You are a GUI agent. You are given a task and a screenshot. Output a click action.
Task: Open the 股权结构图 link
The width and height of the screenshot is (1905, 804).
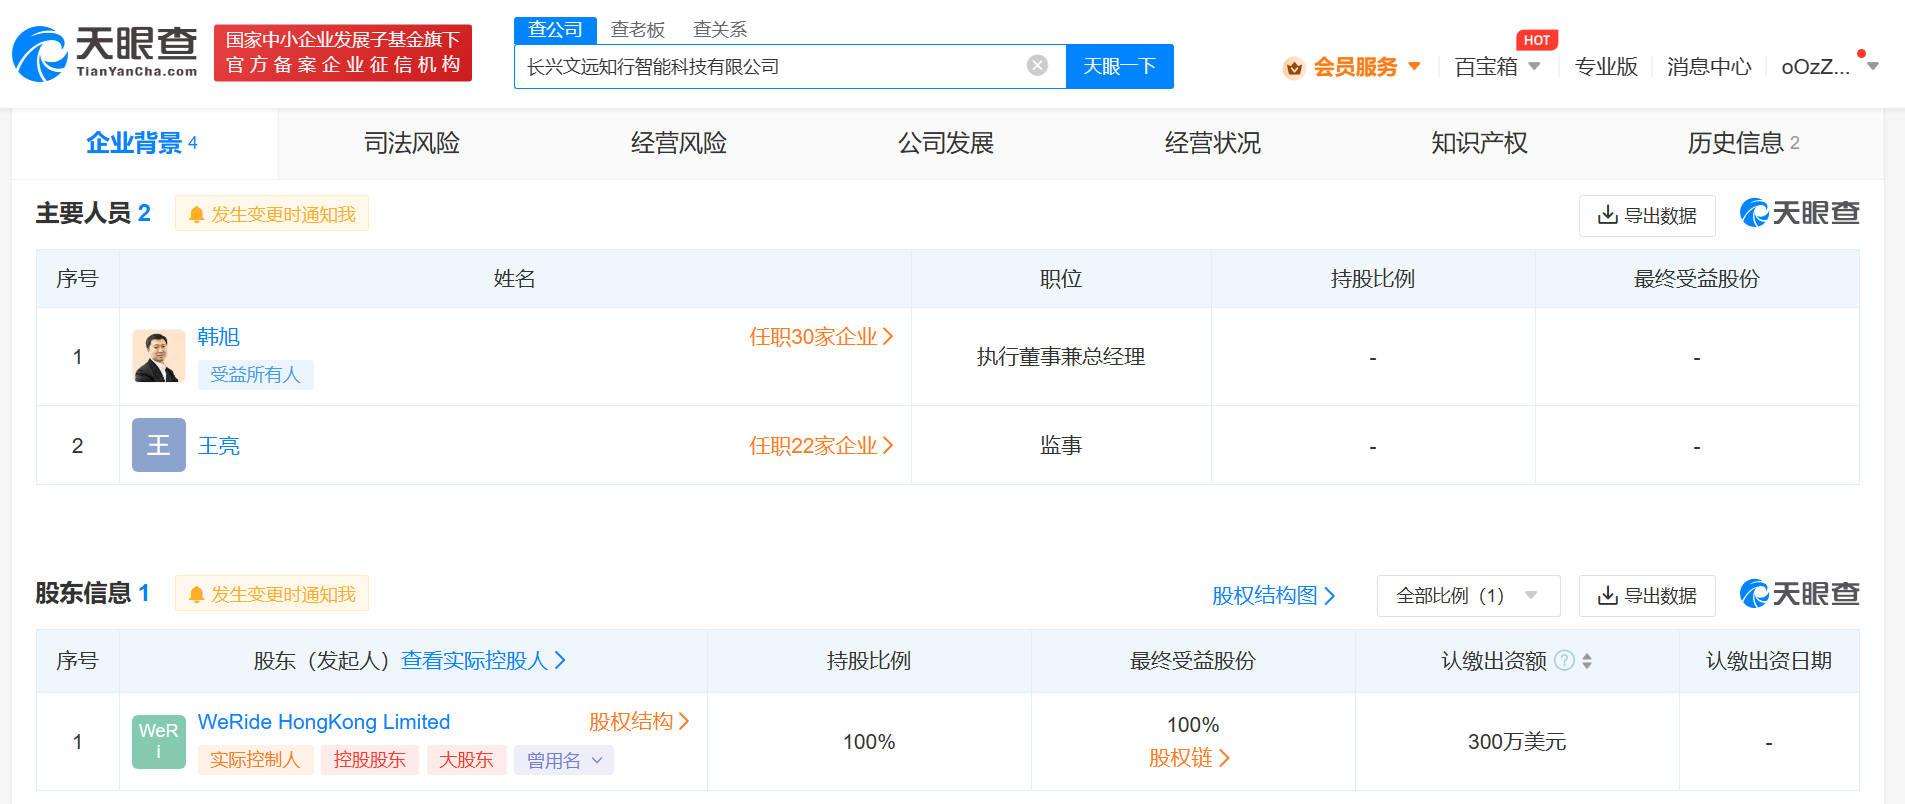point(1274,596)
